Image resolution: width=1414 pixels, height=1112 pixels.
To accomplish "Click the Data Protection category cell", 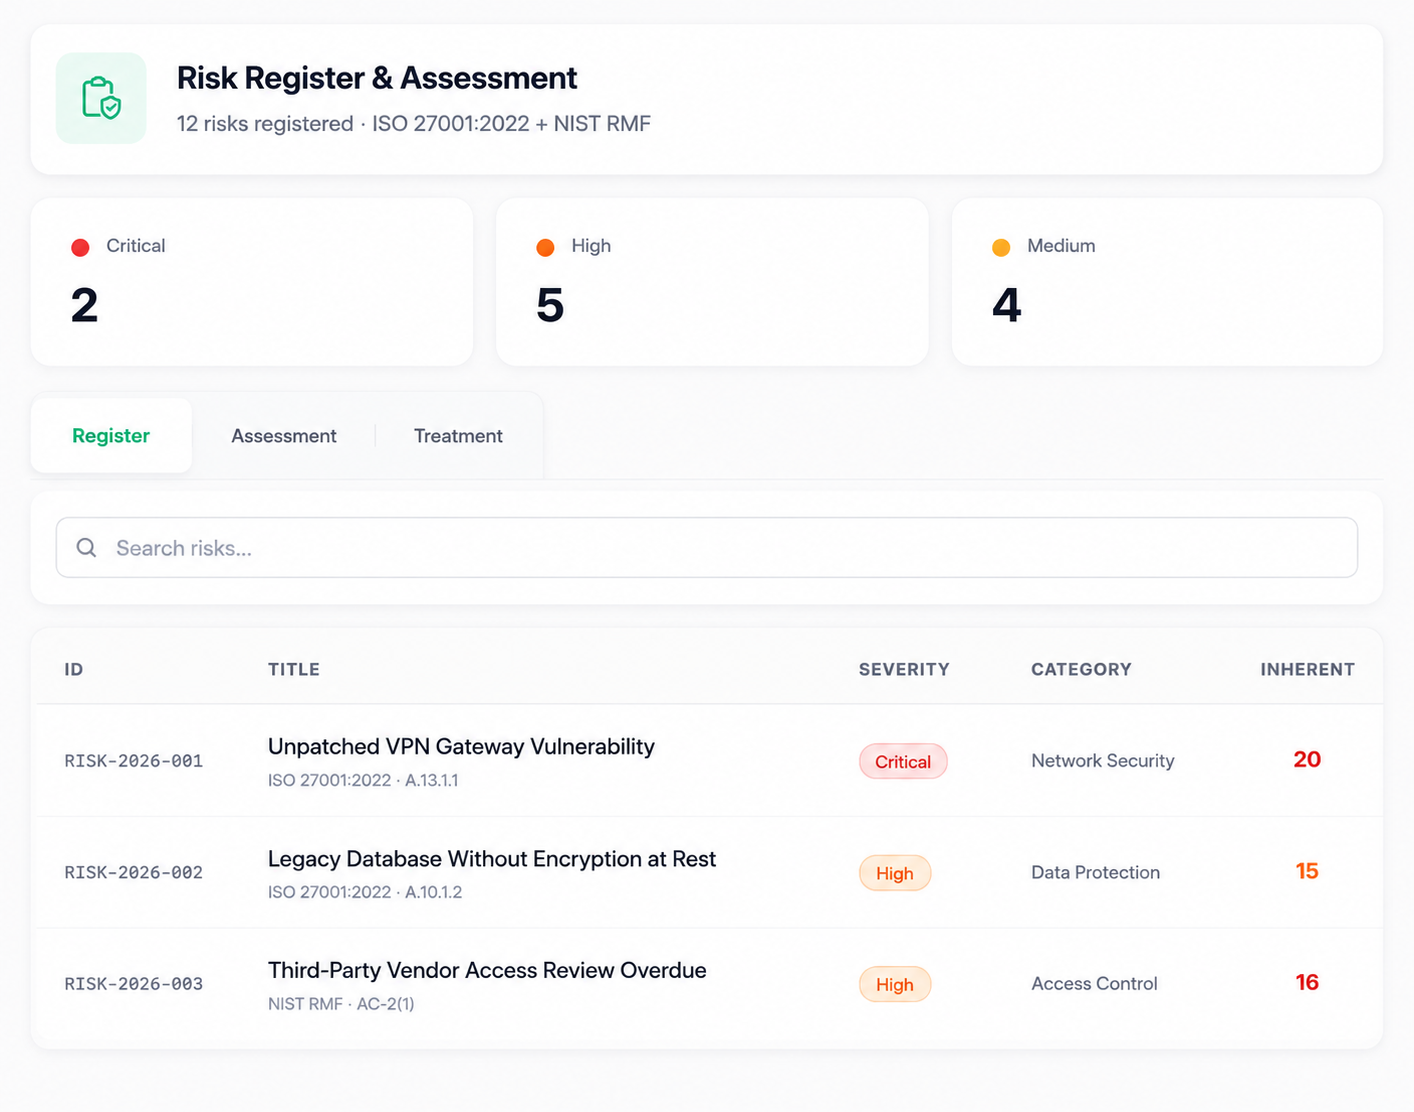I will [1096, 873].
